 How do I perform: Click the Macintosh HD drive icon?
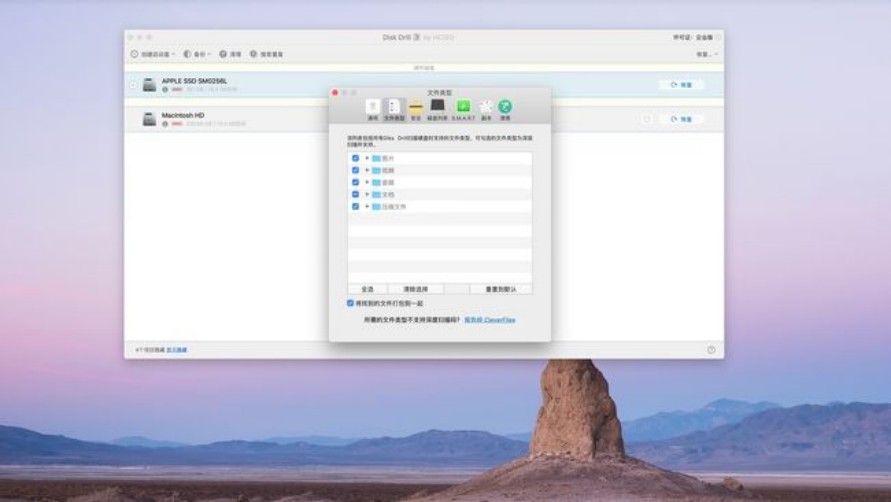[149, 119]
